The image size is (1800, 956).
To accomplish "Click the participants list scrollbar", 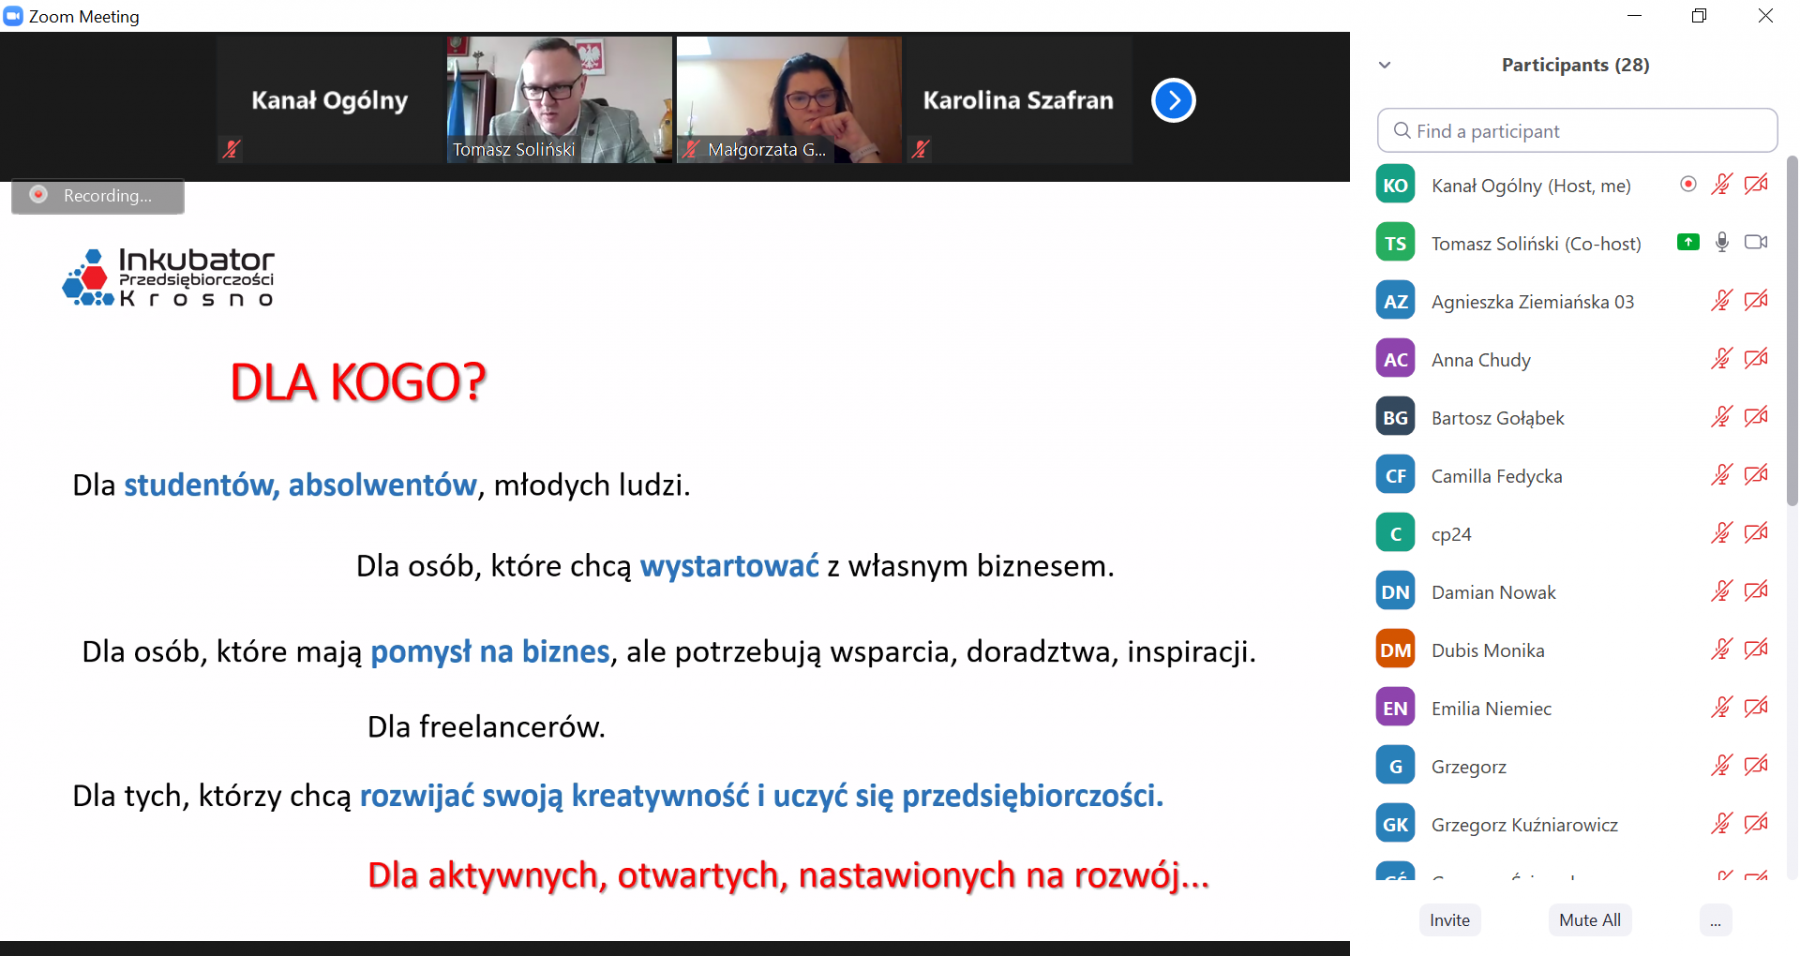I will coord(1792,330).
